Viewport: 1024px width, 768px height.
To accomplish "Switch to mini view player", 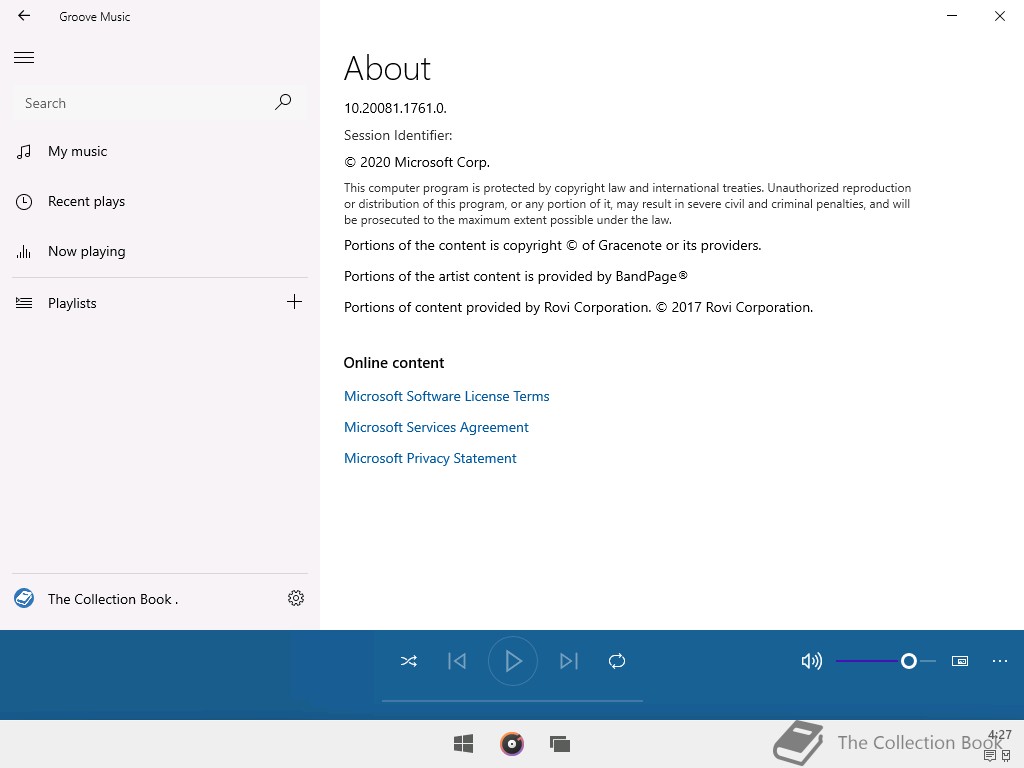I will coord(960,662).
